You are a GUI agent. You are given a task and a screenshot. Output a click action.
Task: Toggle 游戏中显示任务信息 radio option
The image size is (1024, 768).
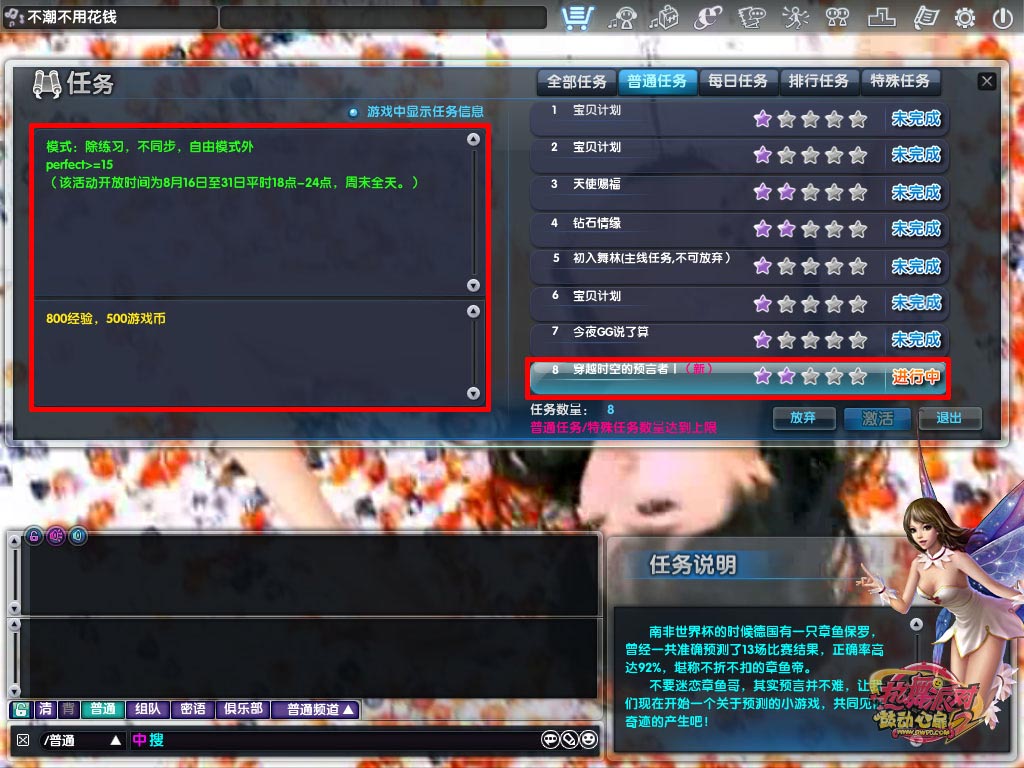[353, 112]
